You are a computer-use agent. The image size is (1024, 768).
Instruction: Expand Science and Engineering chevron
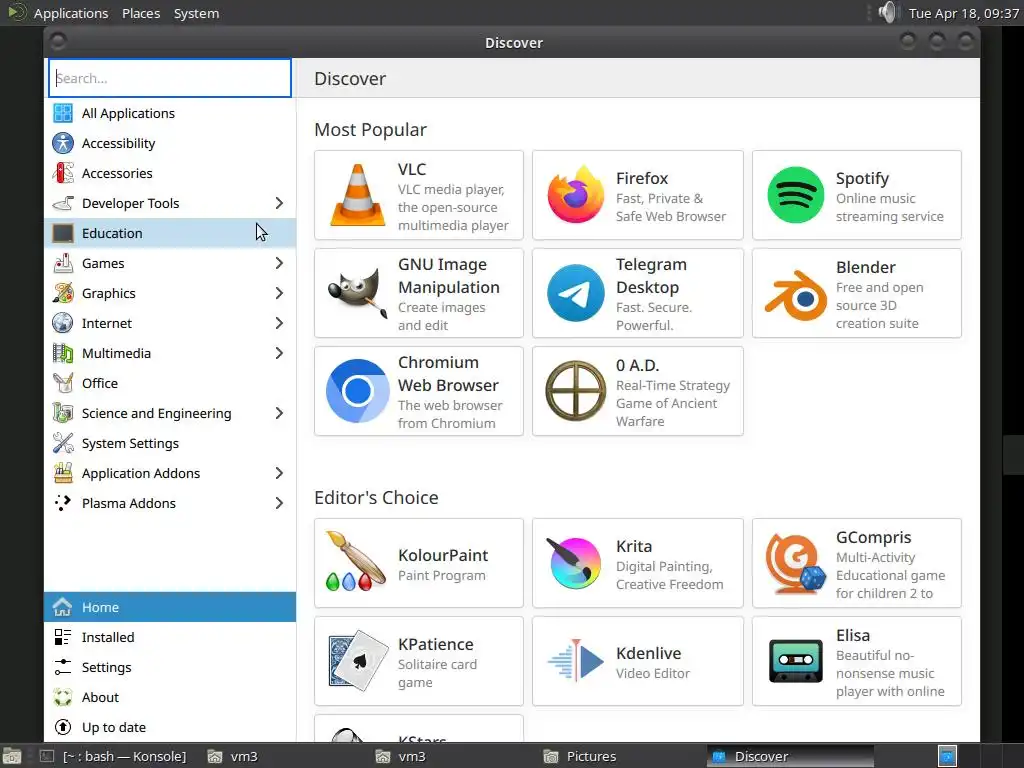pyautogui.click(x=280, y=413)
